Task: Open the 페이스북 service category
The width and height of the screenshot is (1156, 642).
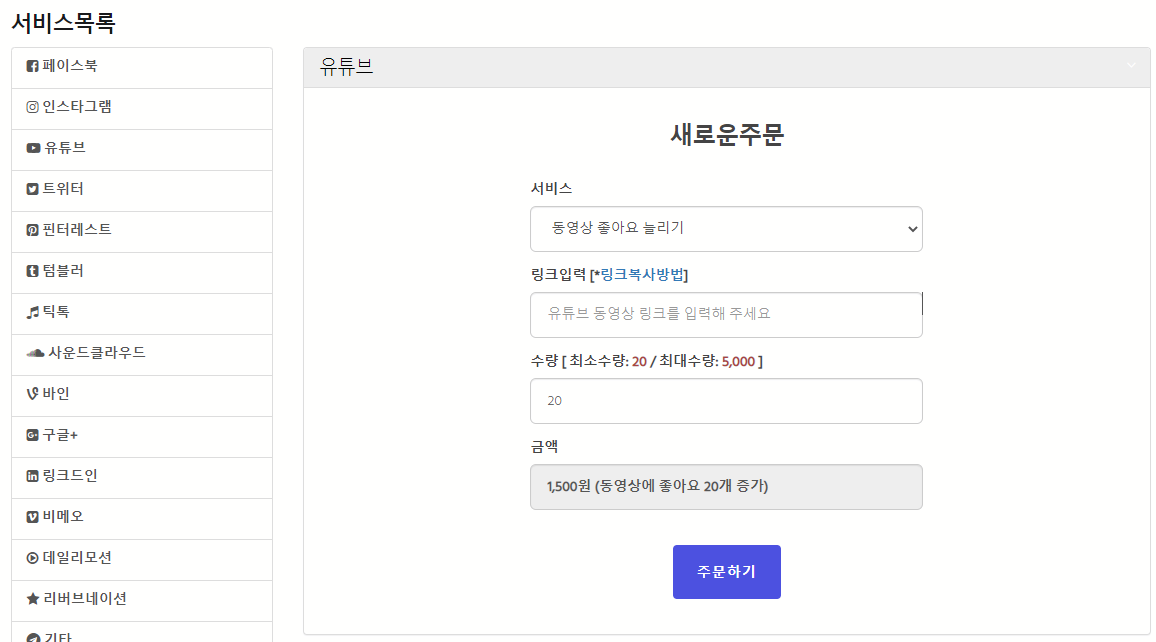Action: point(142,68)
